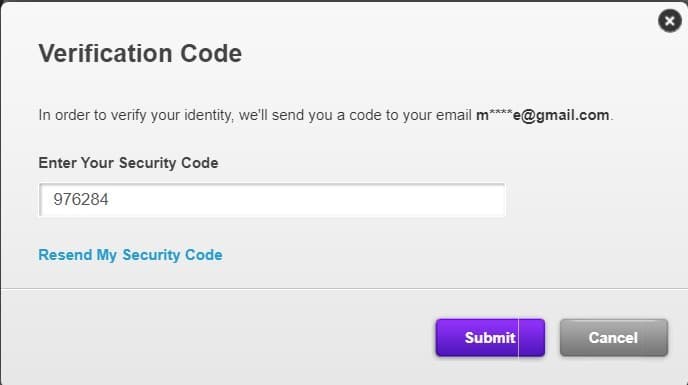The width and height of the screenshot is (688, 385).
Task: Place cursor after 976284 in code box
Action: (110, 200)
